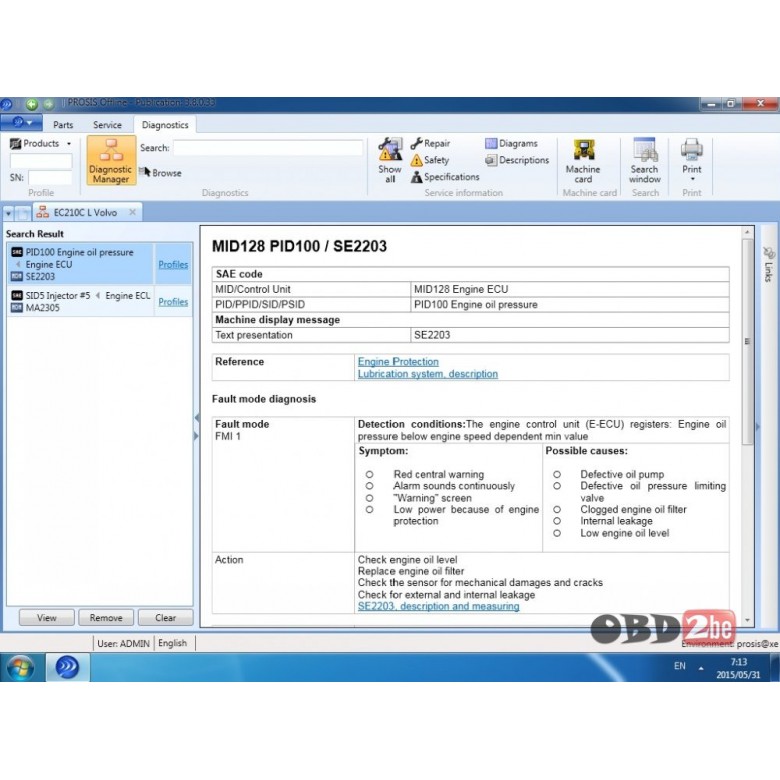Click the green forward navigation arrow
Viewport: 780px width, 780px height.
[x=49, y=104]
